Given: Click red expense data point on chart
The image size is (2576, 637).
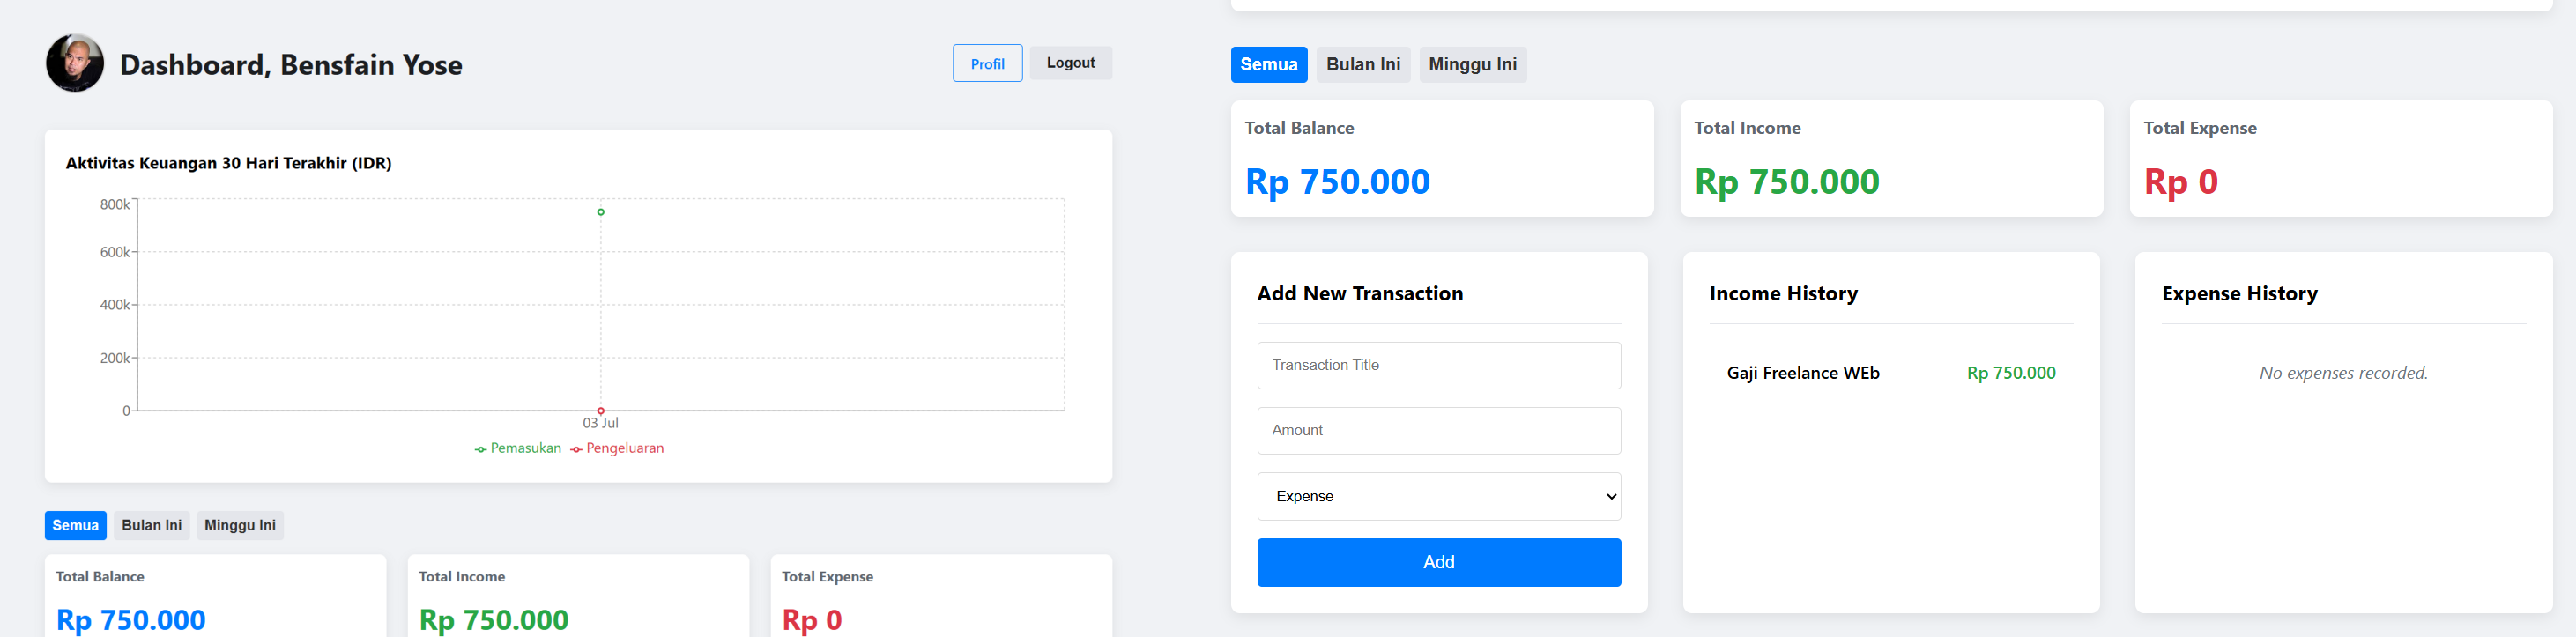Looking at the screenshot, I should click(601, 411).
